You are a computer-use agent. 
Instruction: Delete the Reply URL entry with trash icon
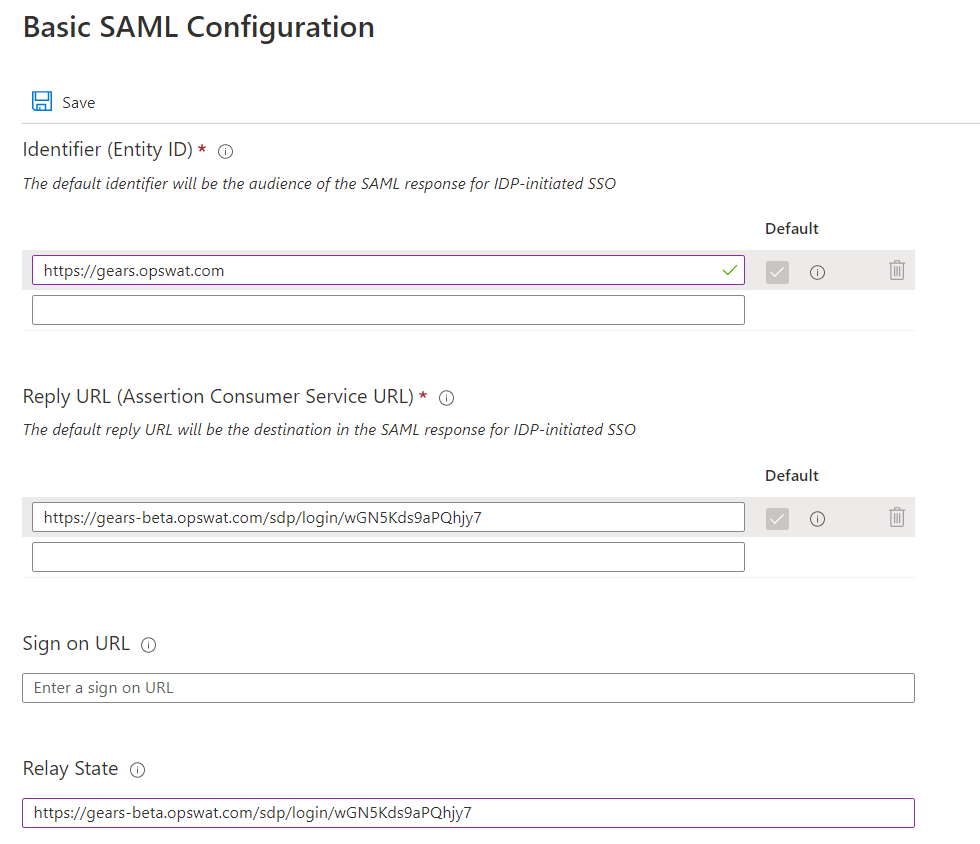click(x=897, y=517)
